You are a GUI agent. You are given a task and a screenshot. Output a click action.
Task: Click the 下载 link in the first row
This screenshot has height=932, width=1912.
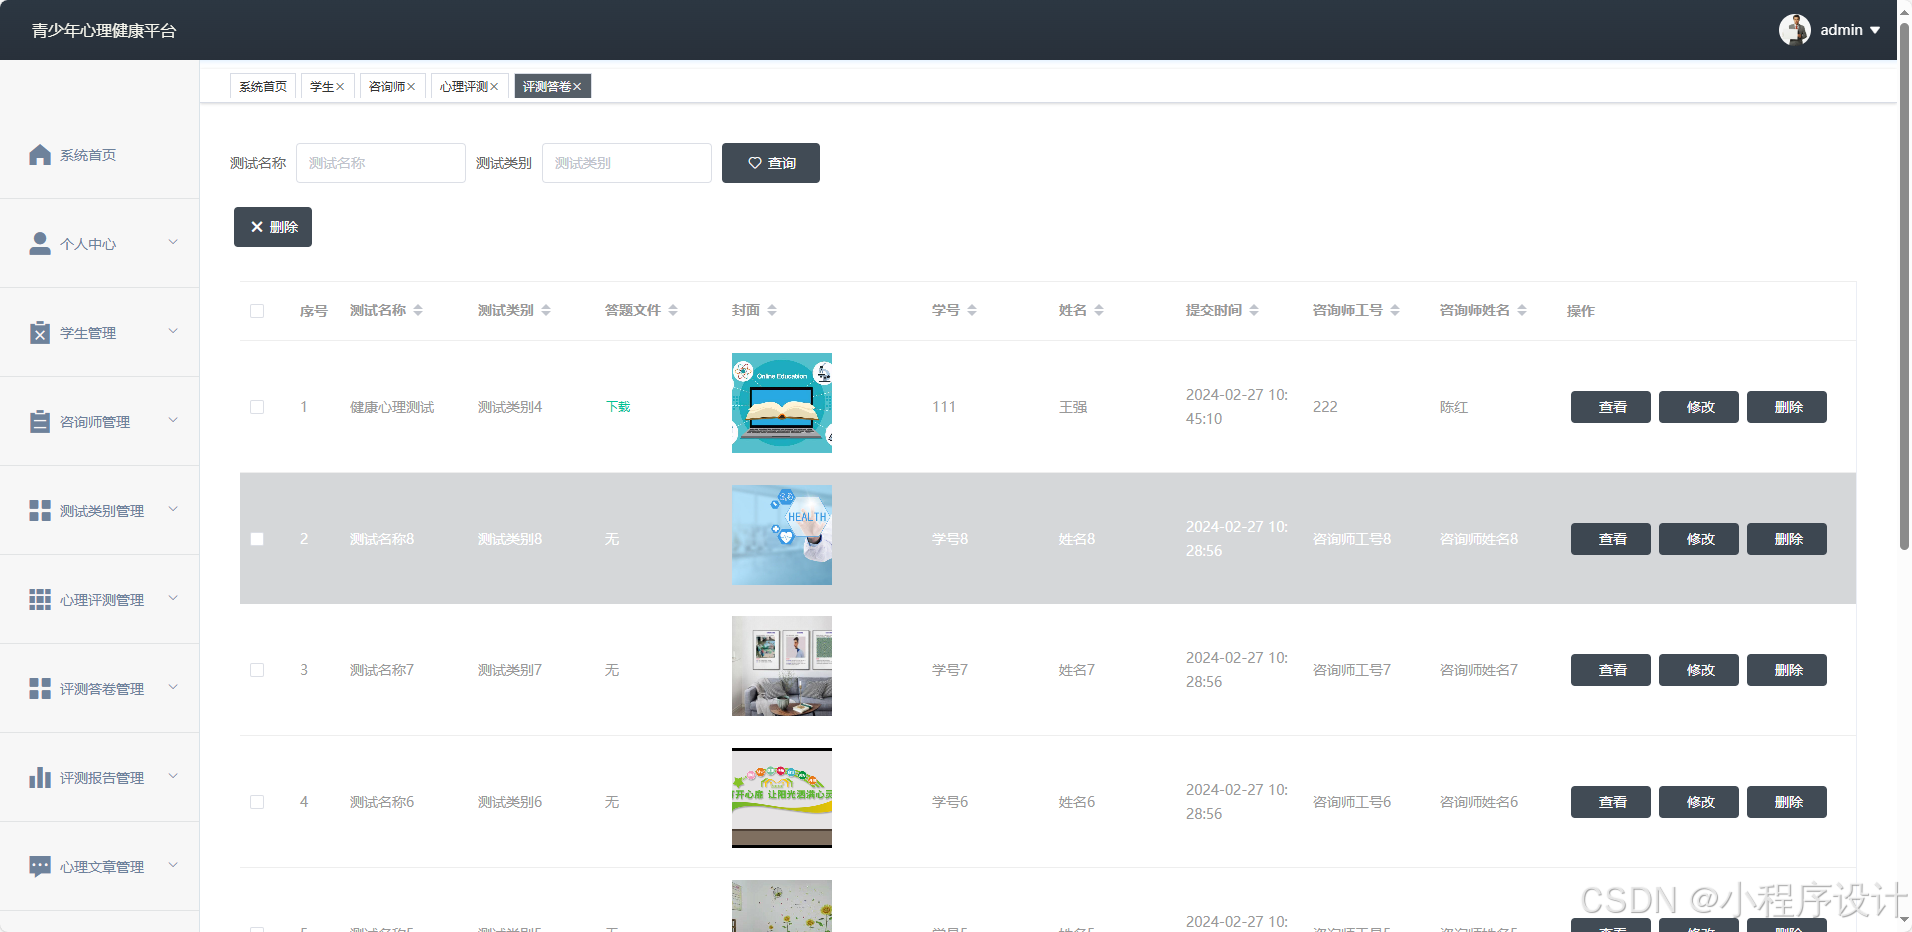(x=618, y=407)
